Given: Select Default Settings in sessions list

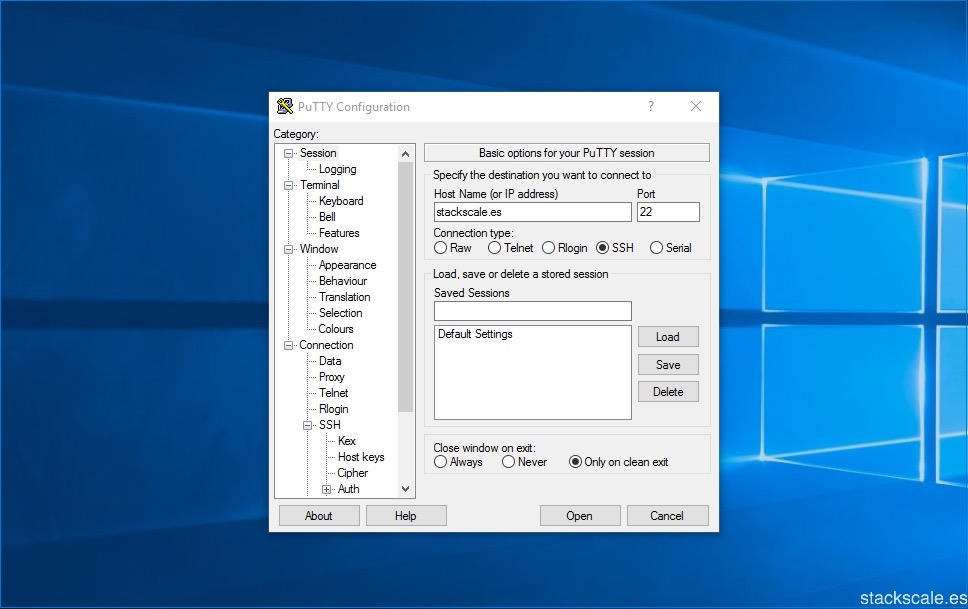Looking at the screenshot, I should (x=475, y=334).
